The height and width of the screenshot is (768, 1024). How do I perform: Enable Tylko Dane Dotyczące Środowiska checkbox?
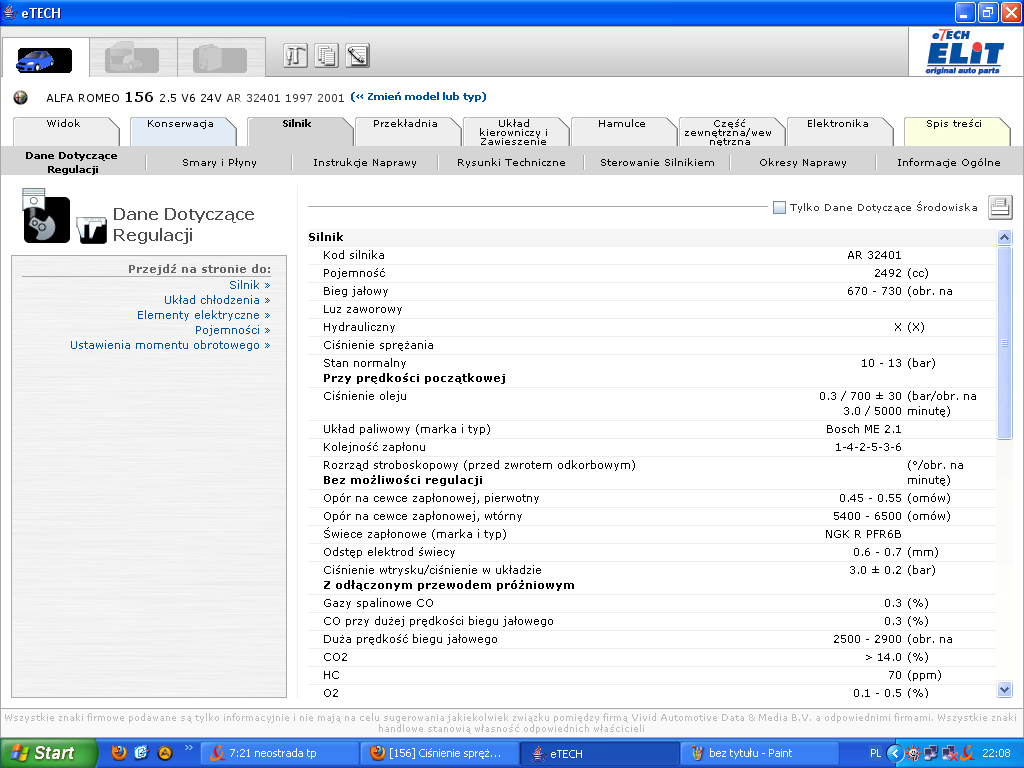[x=779, y=208]
